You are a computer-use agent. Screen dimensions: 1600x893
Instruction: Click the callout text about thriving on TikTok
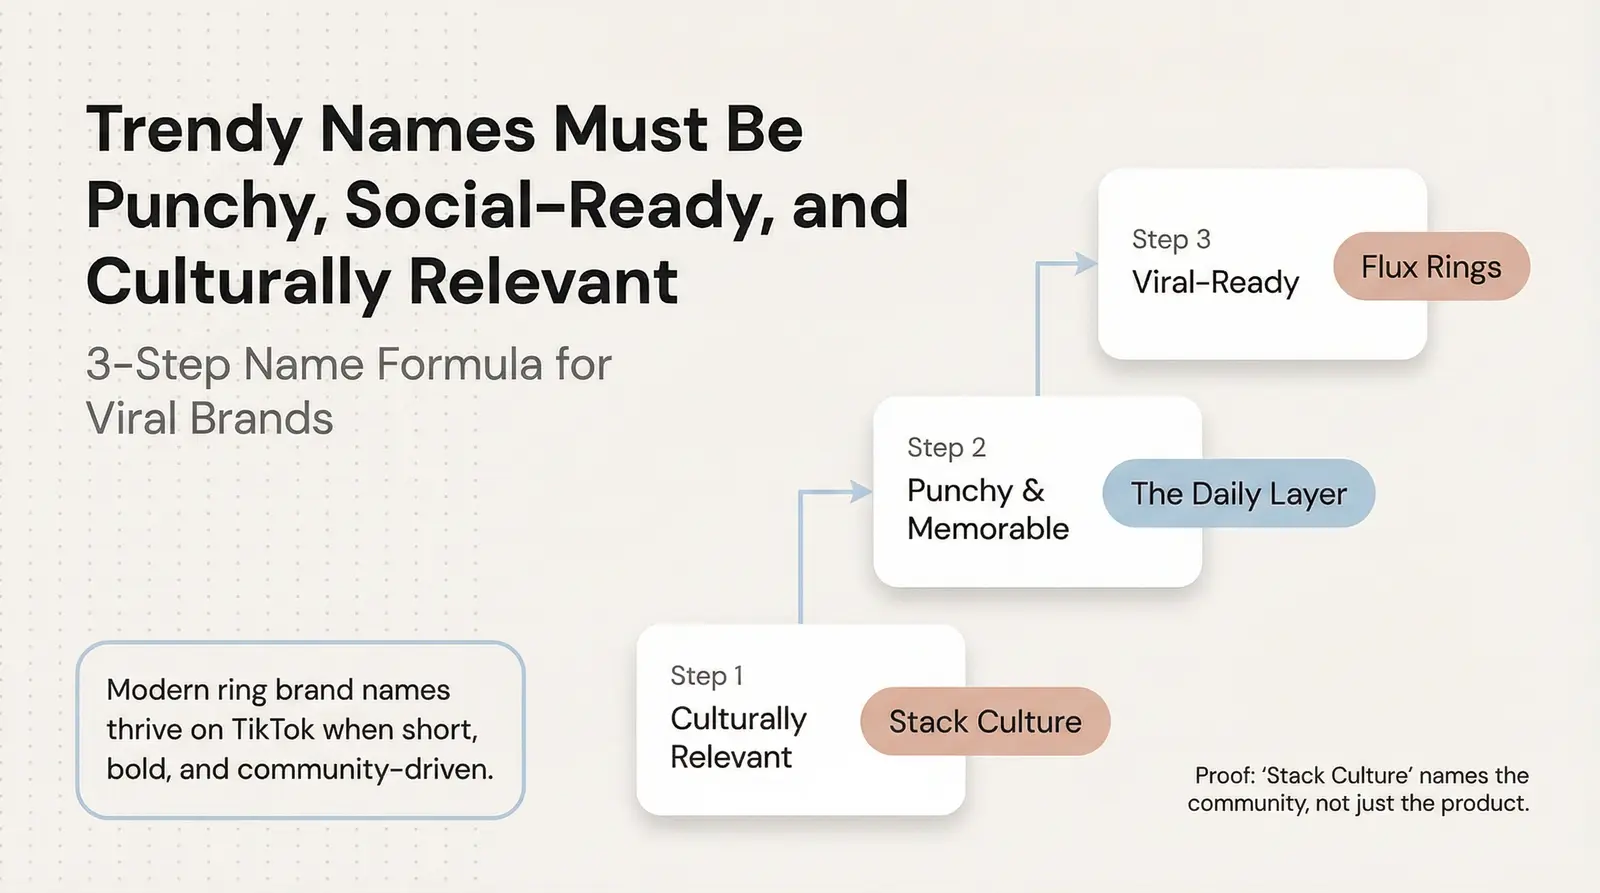[300, 729]
